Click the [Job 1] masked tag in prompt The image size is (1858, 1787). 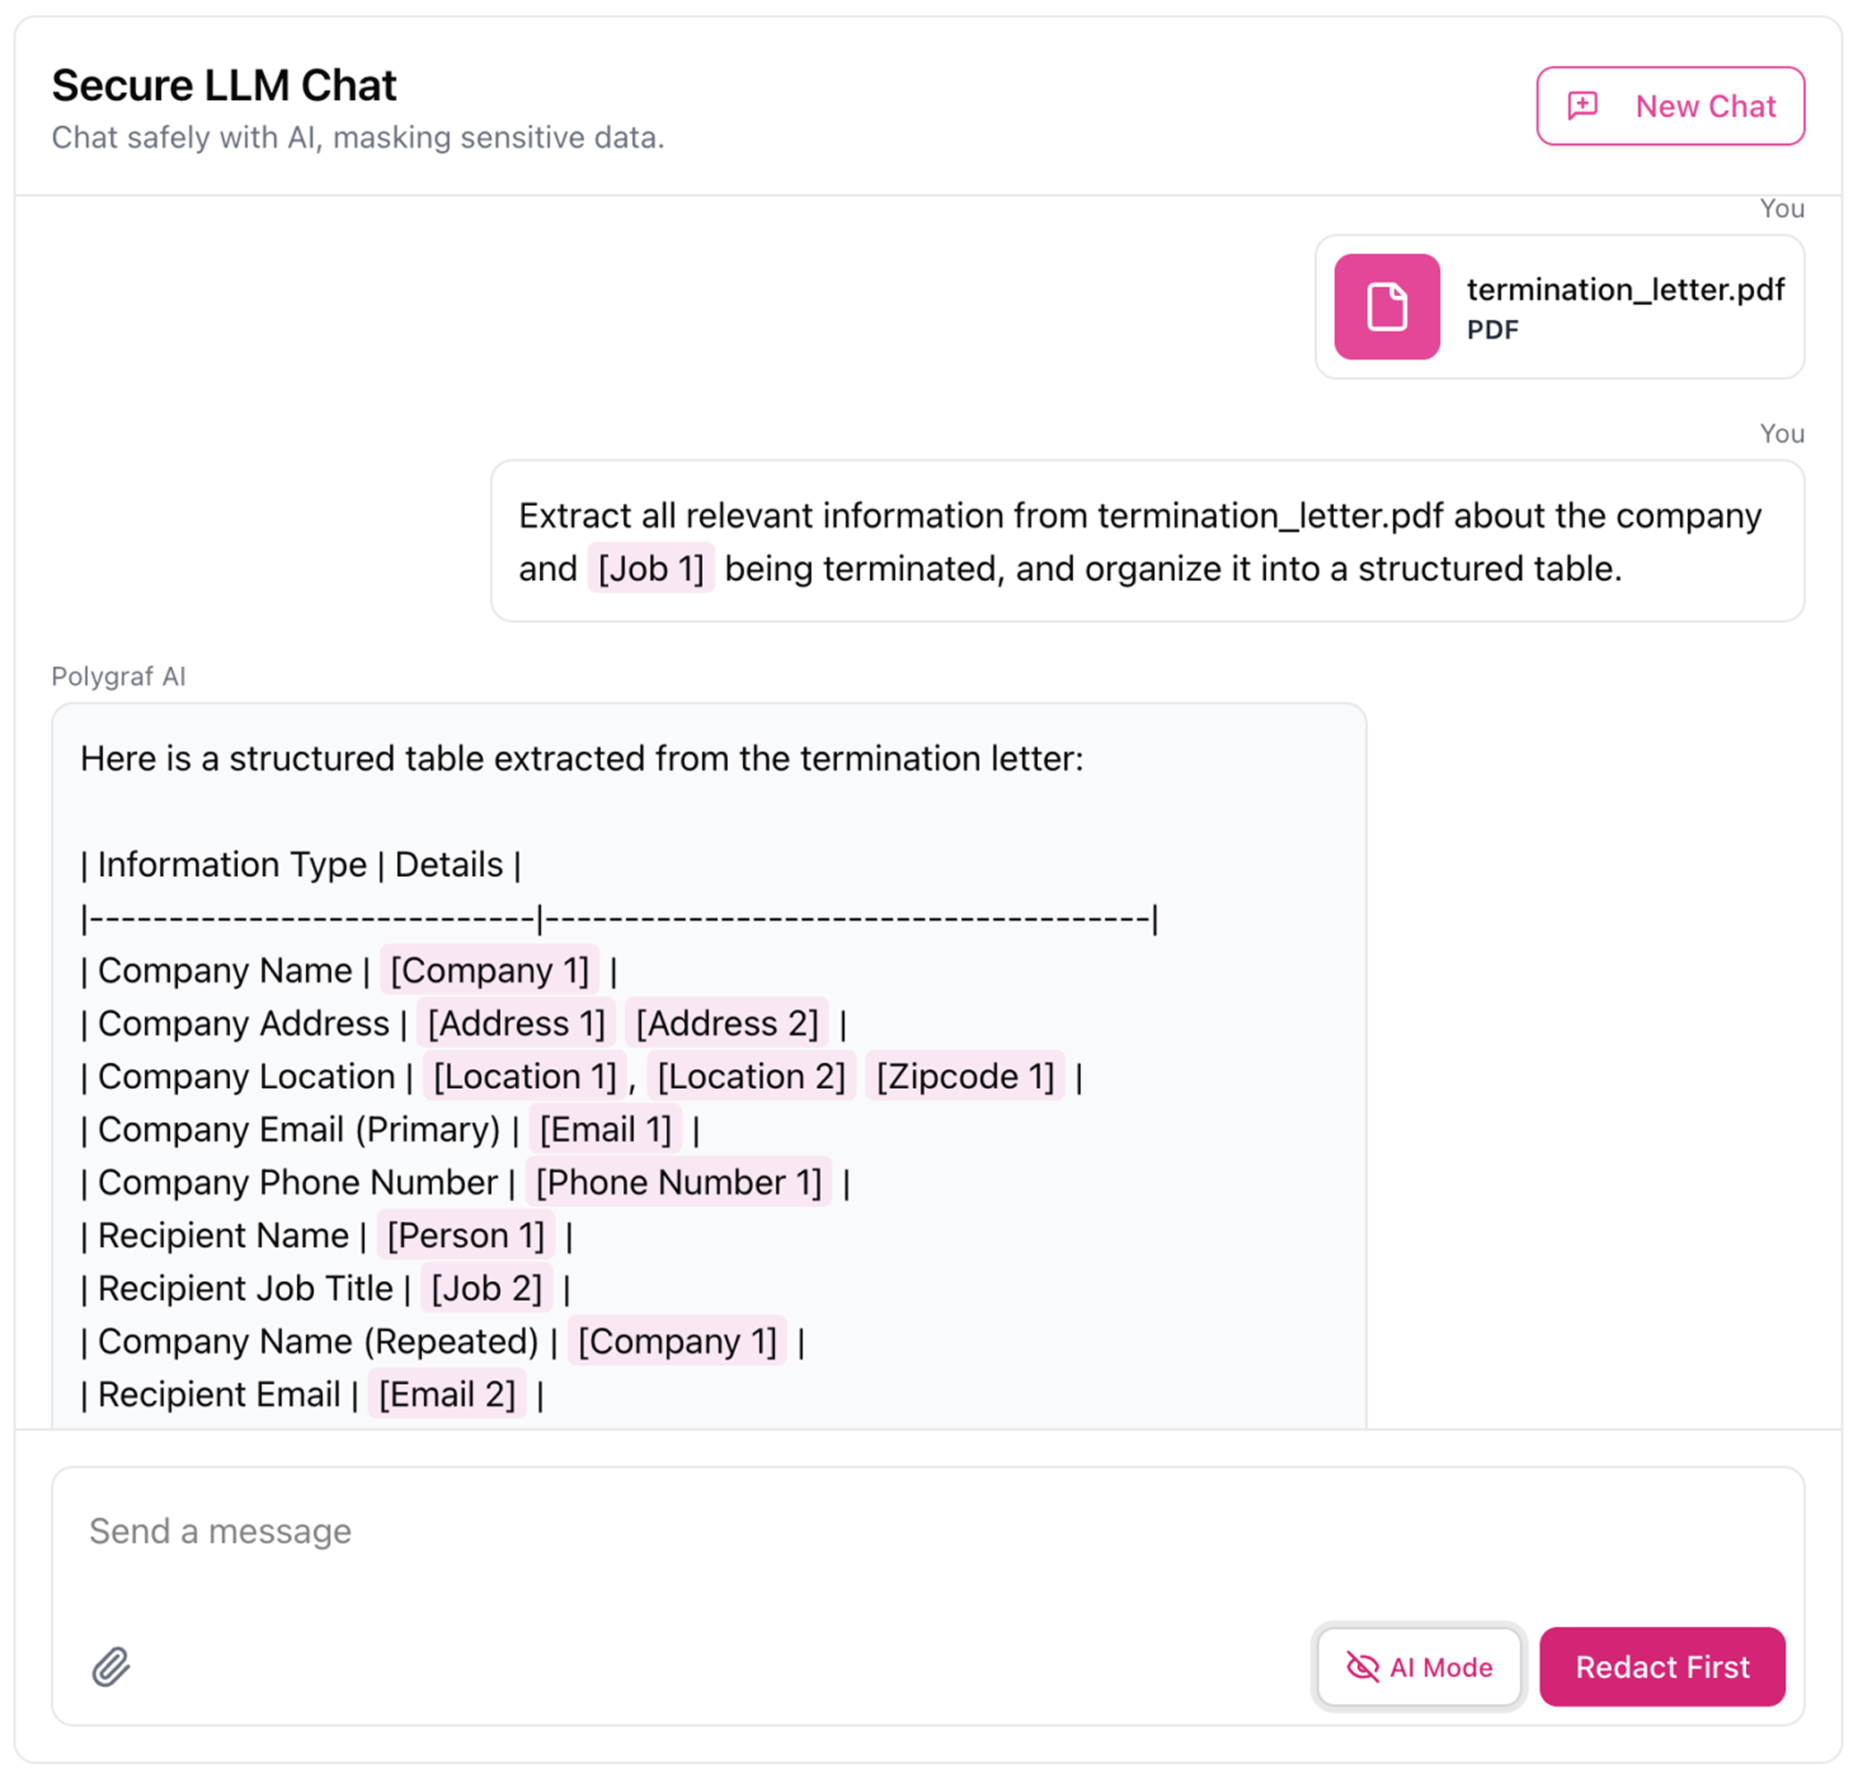(x=651, y=568)
